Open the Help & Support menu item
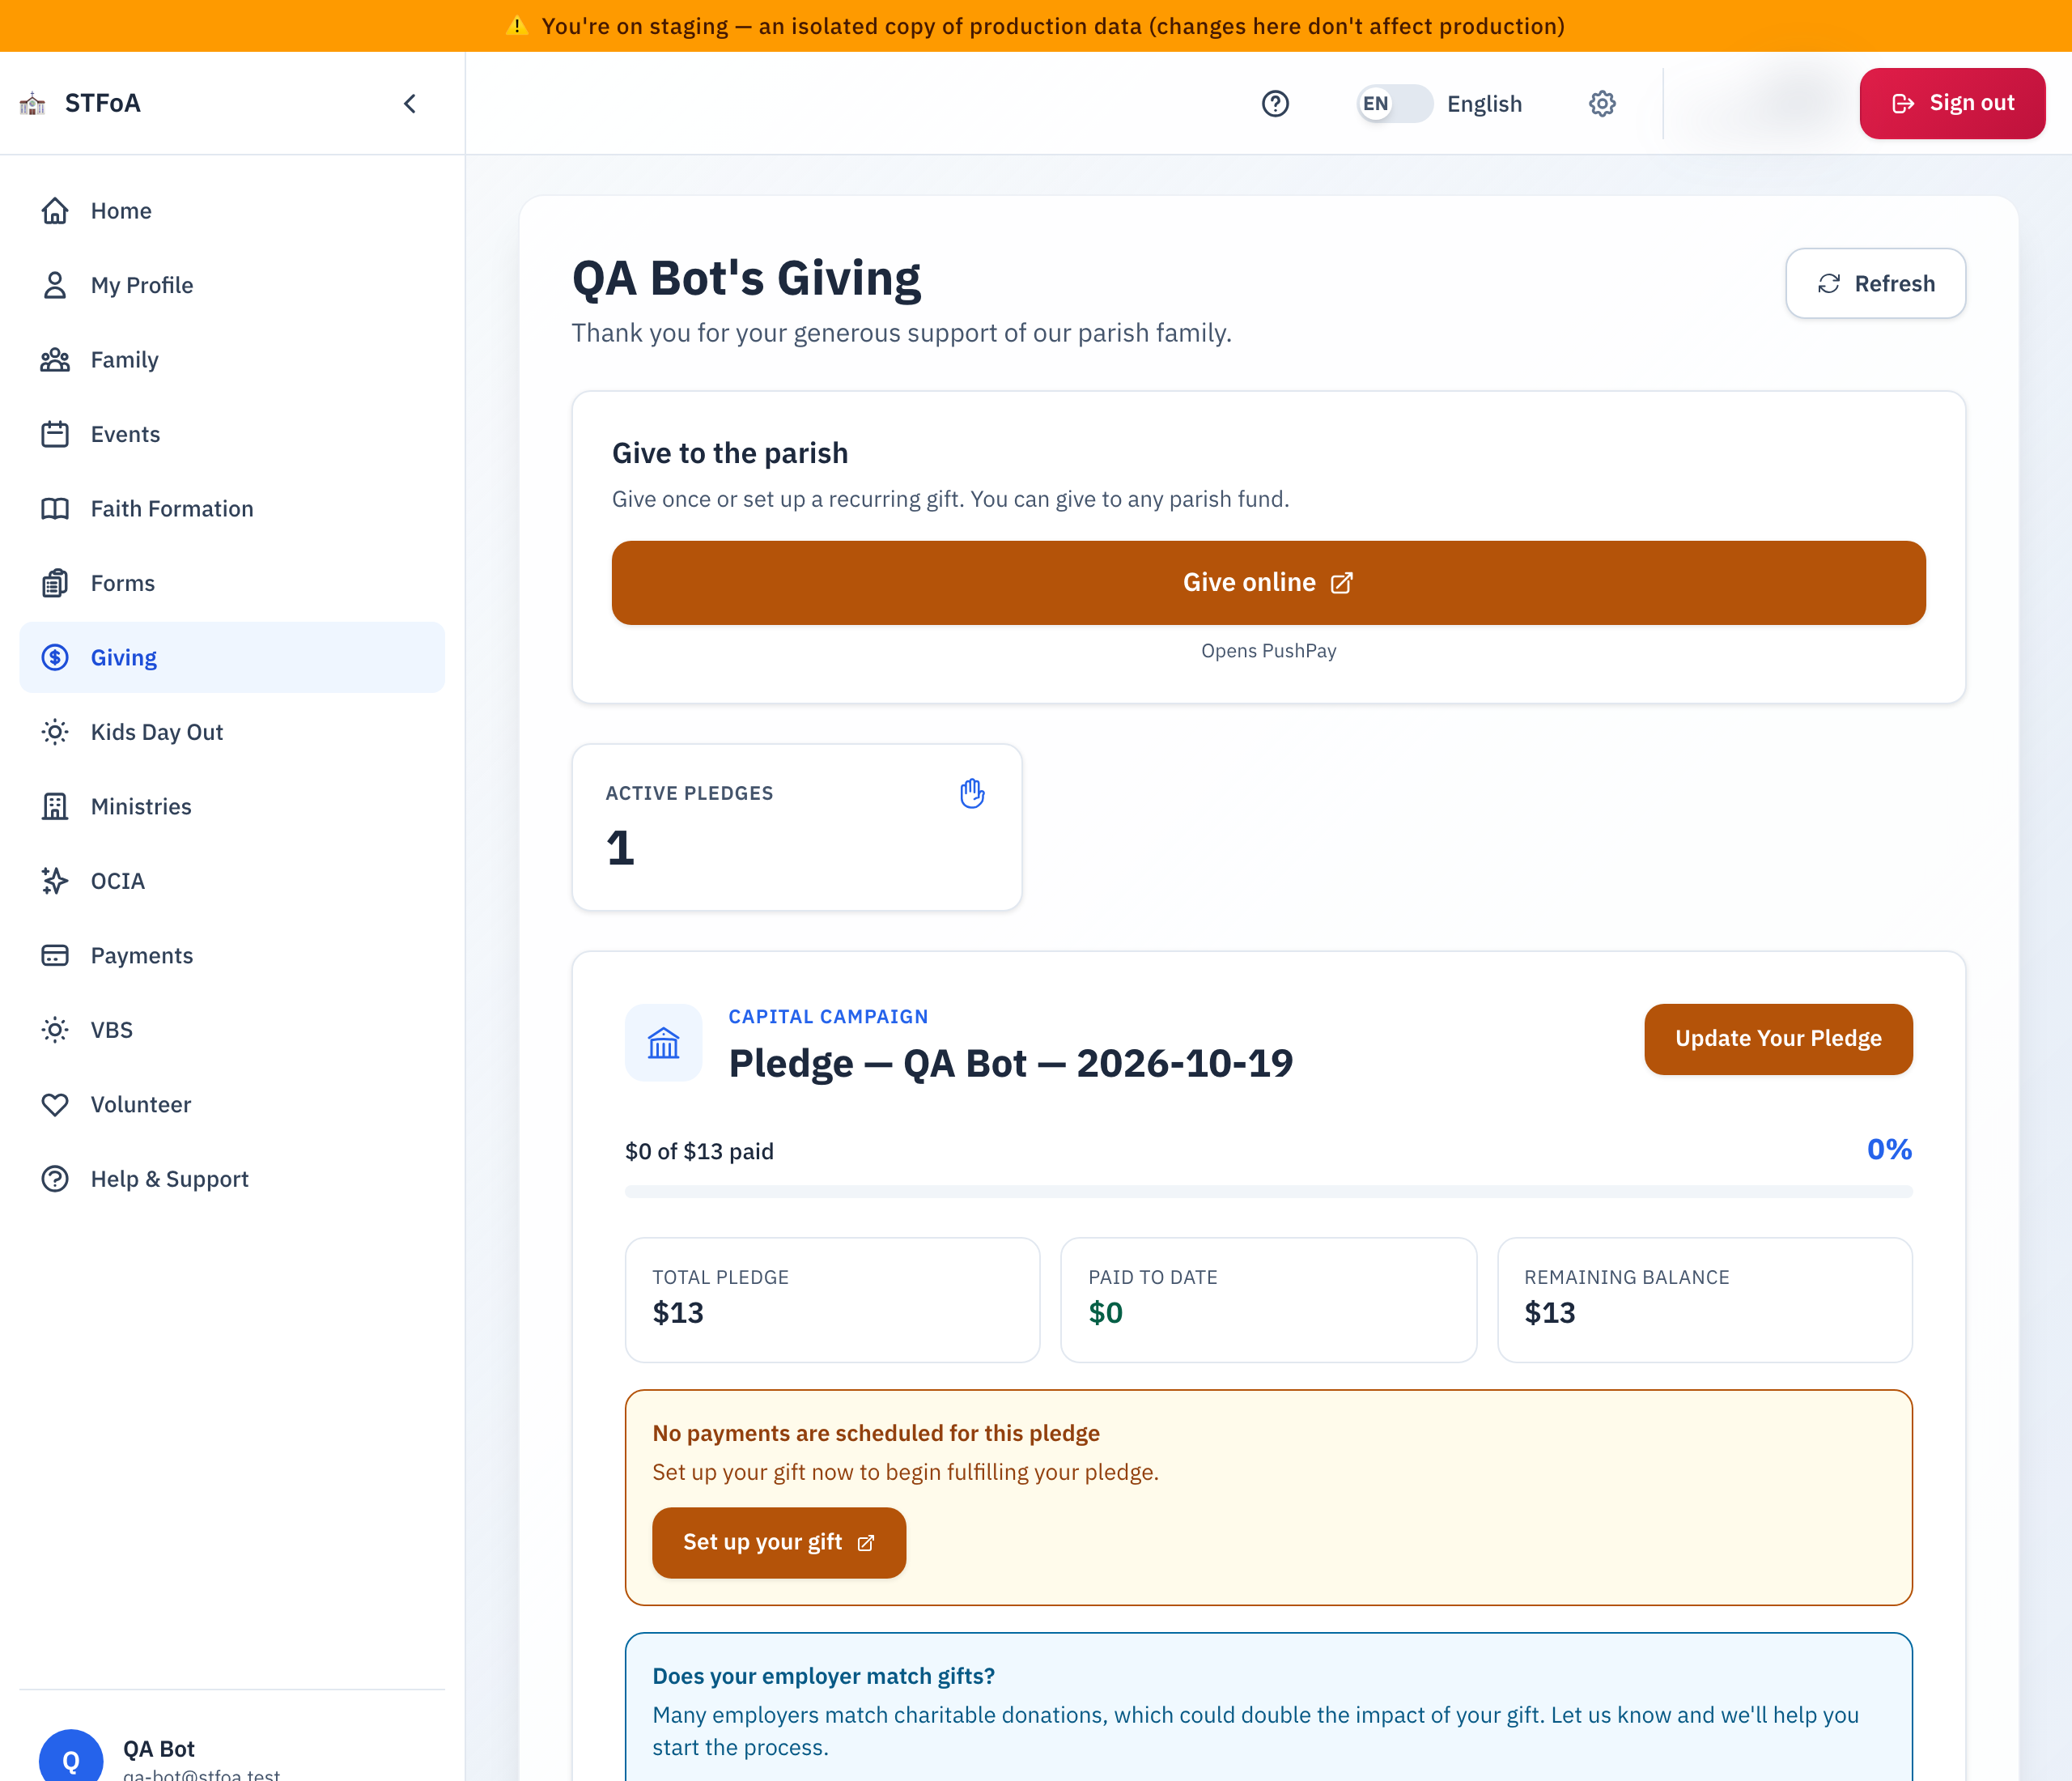Screen dimensions: 2072x1781 pos(232,1179)
